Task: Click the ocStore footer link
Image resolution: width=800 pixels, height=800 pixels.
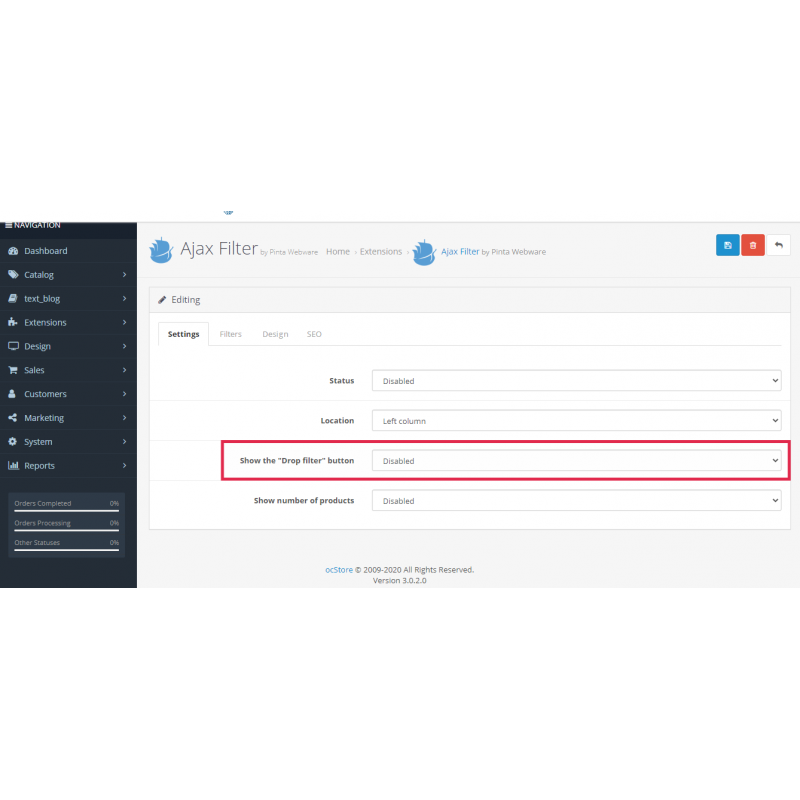Action: [338, 570]
